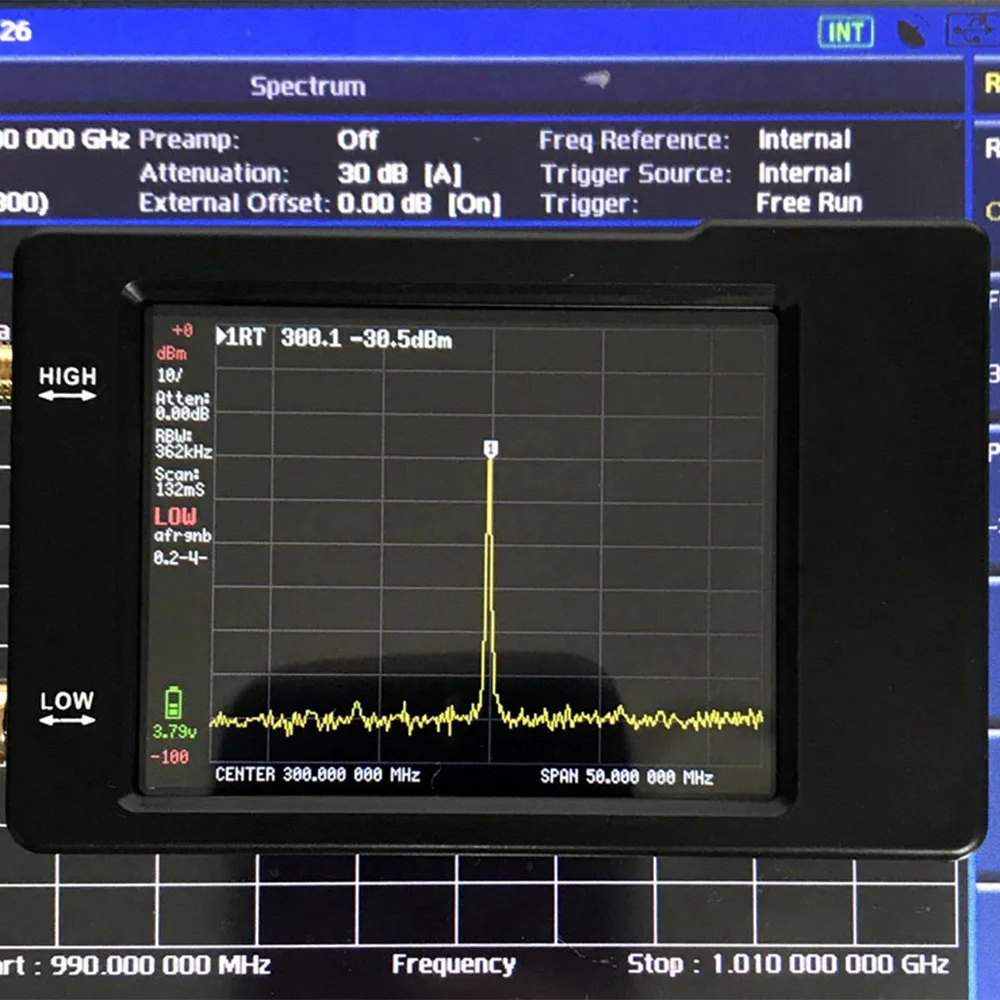
Task: Click the INT indicator icon at top
Action: click(x=846, y=32)
